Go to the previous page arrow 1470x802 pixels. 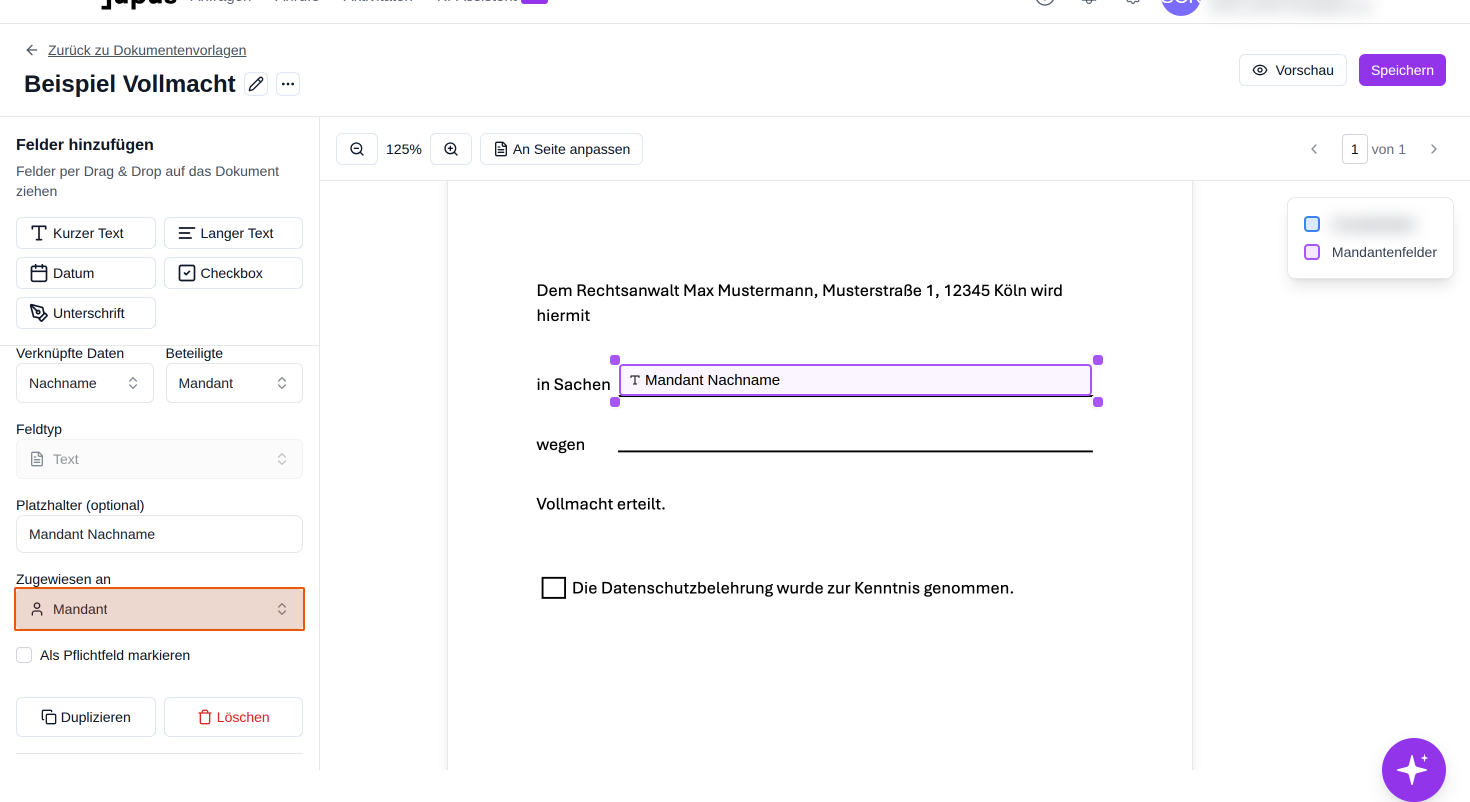1314,149
